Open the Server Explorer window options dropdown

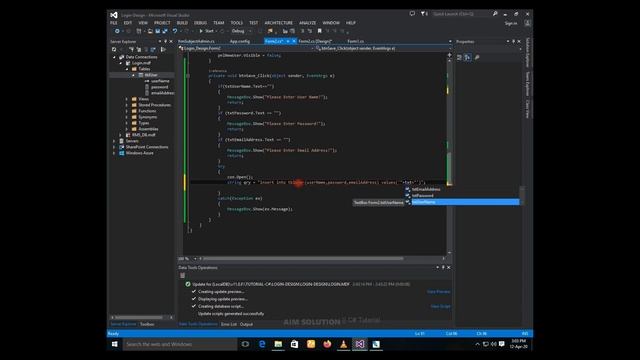point(160,42)
